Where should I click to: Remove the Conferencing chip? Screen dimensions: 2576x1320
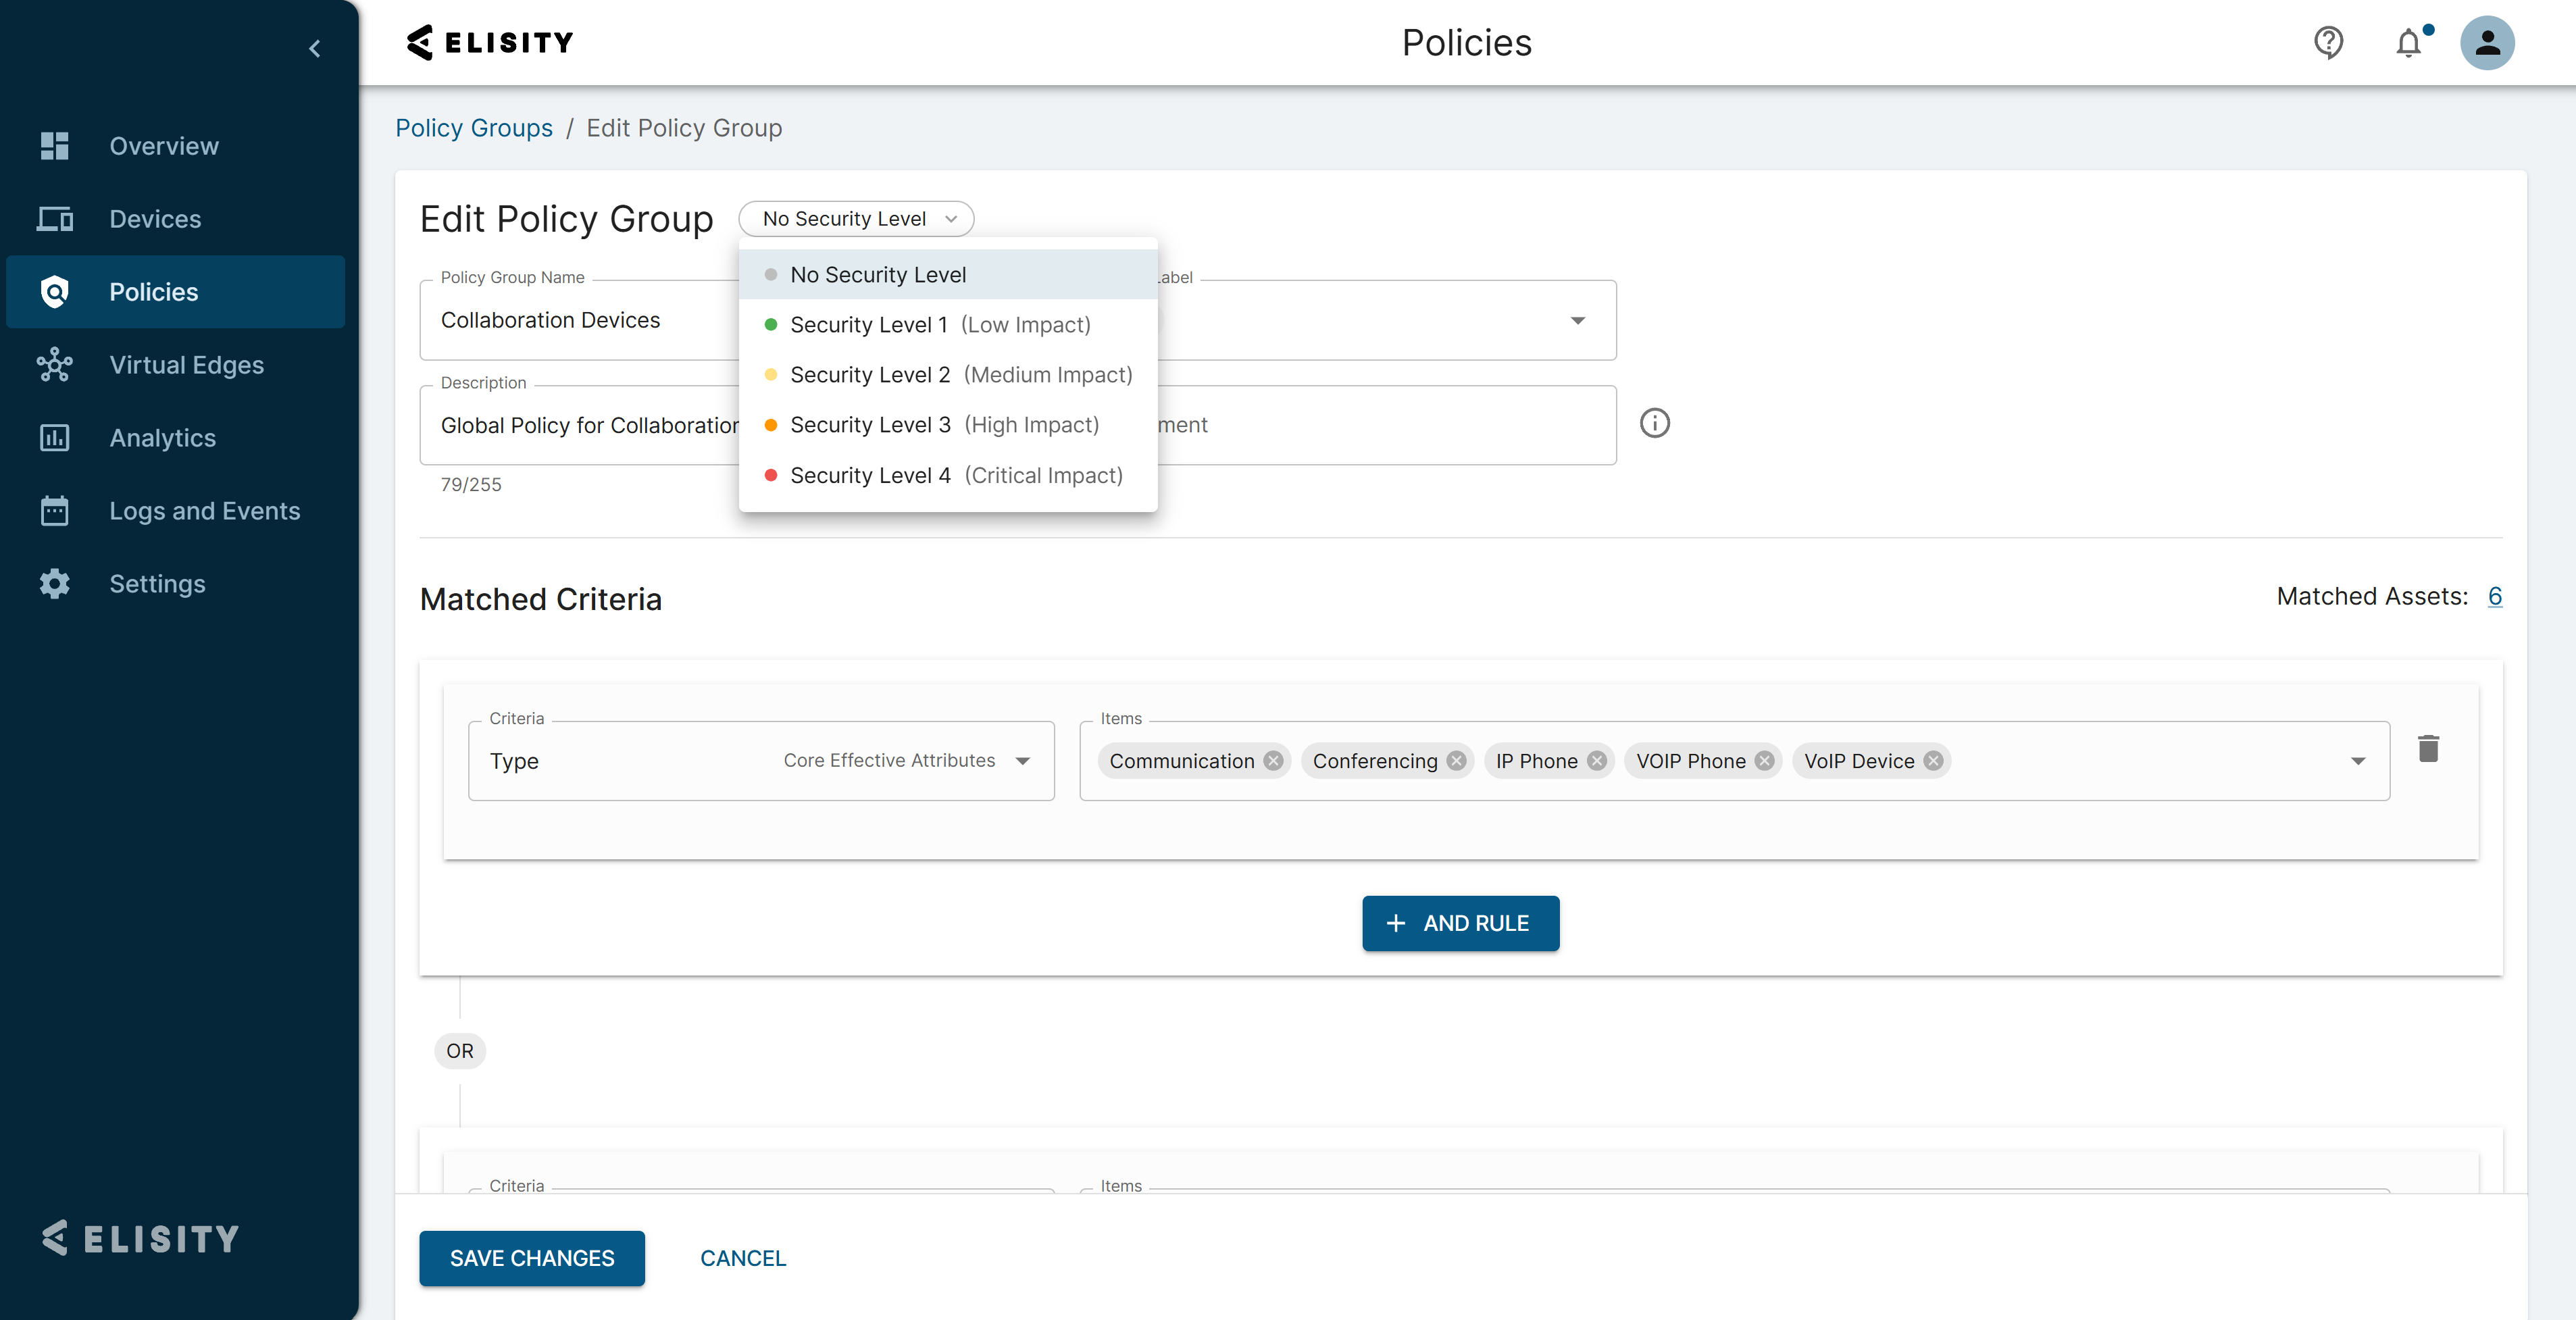[x=1457, y=761]
